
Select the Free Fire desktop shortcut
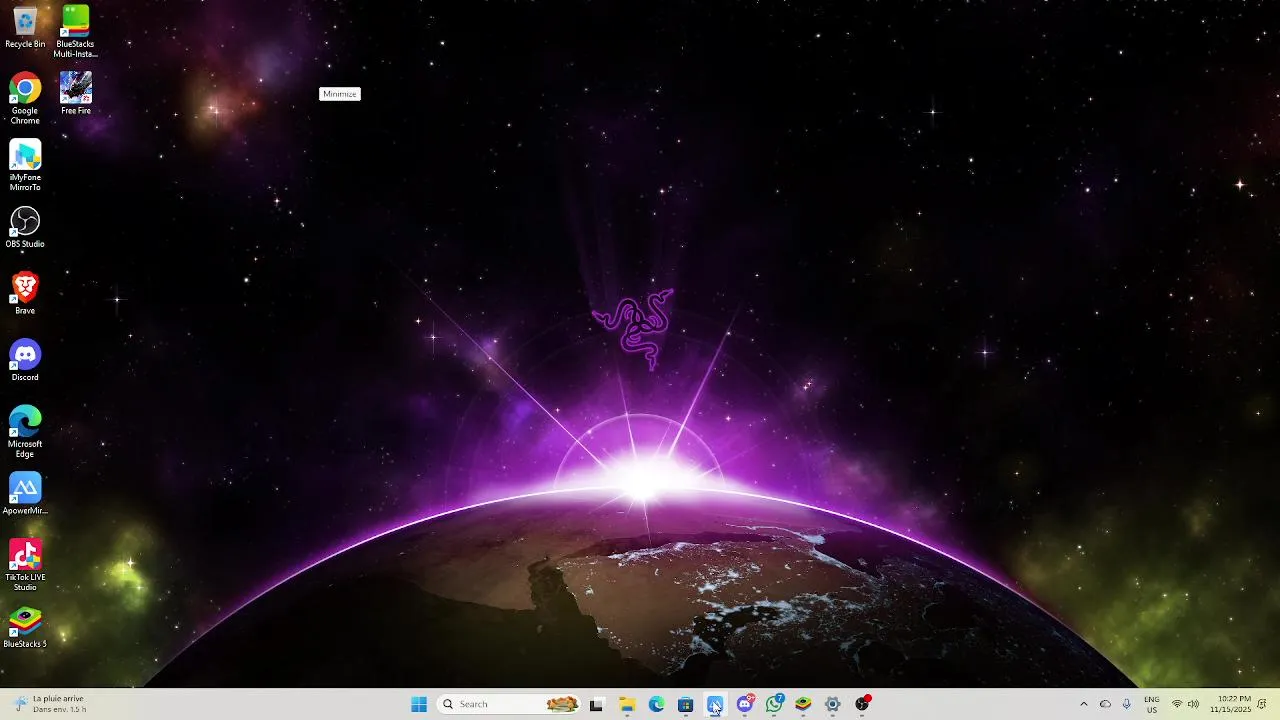pyautogui.click(x=75, y=94)
